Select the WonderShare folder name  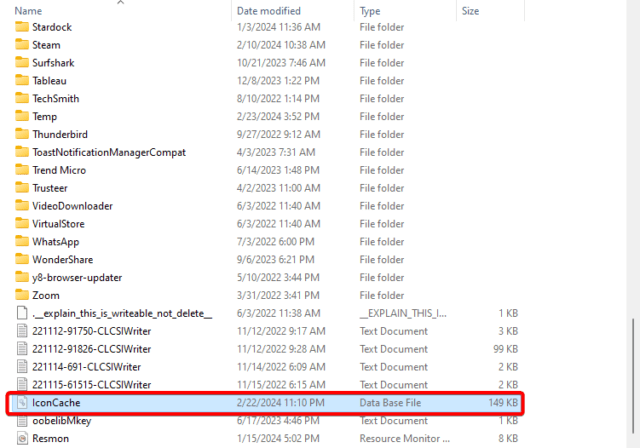62,259
